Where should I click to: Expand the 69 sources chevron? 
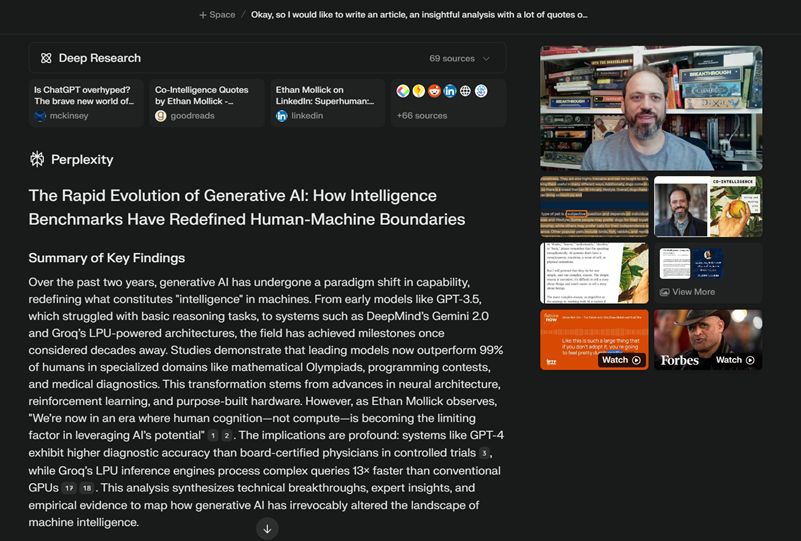click(486, 59)
